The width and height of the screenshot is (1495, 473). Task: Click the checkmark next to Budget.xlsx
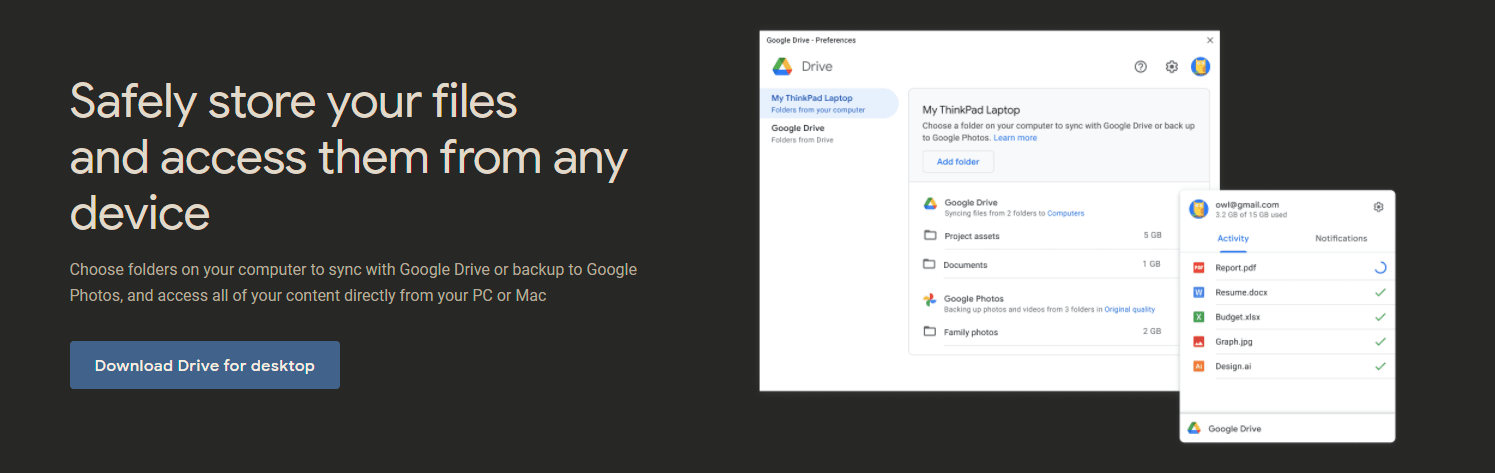click(1380, 317)
